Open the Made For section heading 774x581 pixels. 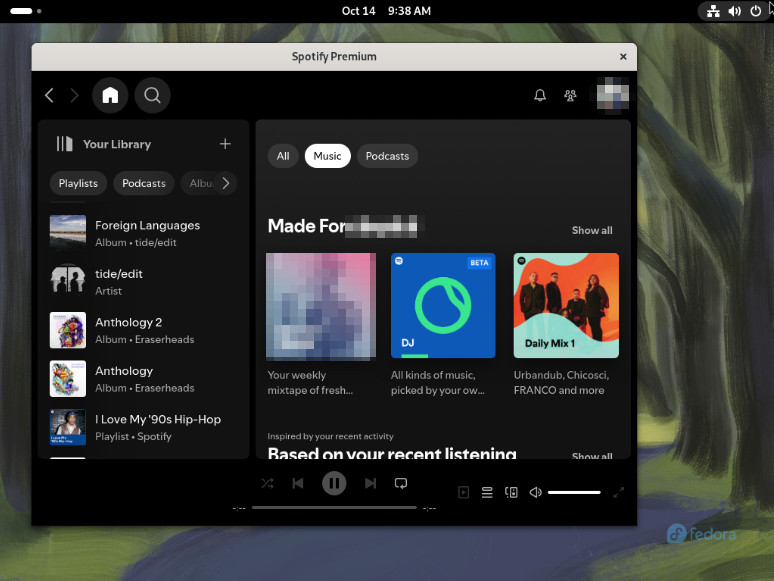click(x=342, y=226)
